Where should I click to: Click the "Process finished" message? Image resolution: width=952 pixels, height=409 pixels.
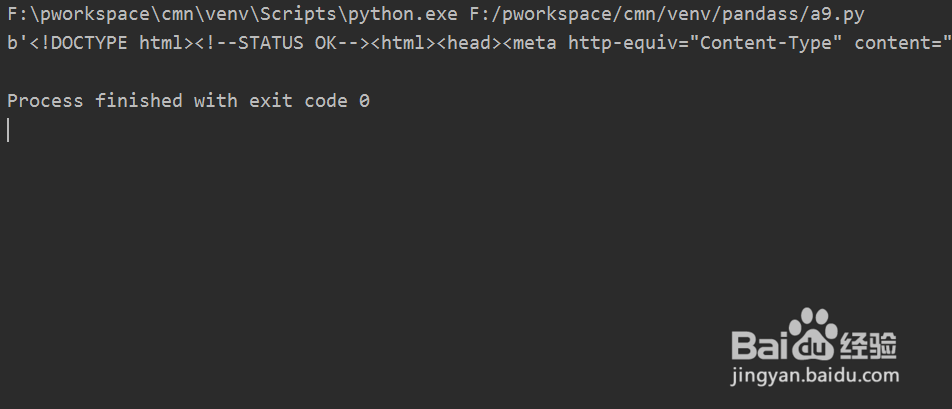pyautogui.click(x=95, y=101)
